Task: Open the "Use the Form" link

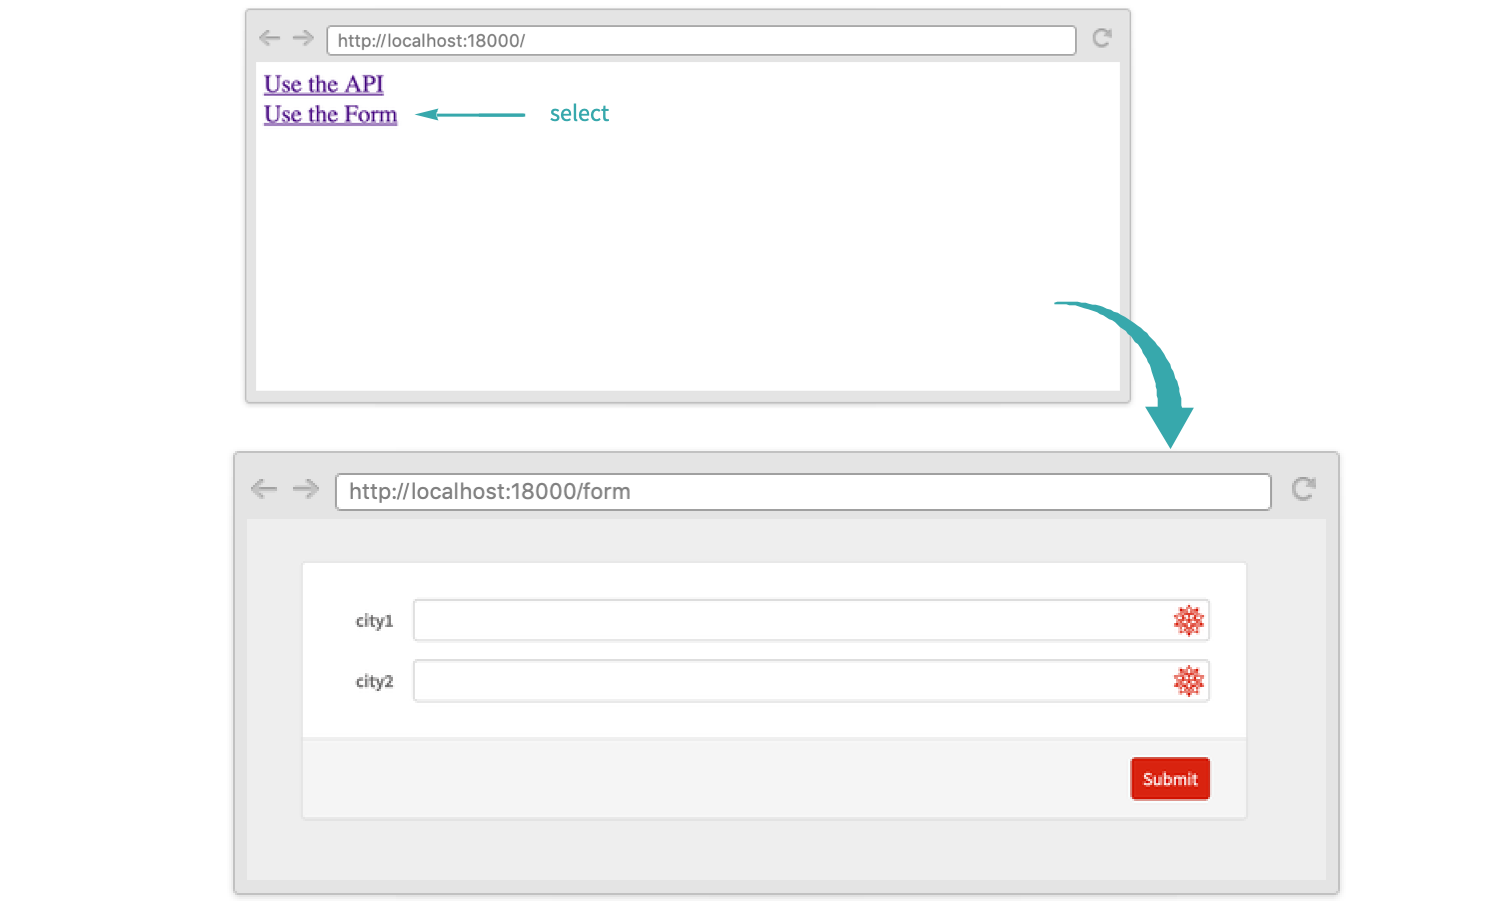Action: 330,115
